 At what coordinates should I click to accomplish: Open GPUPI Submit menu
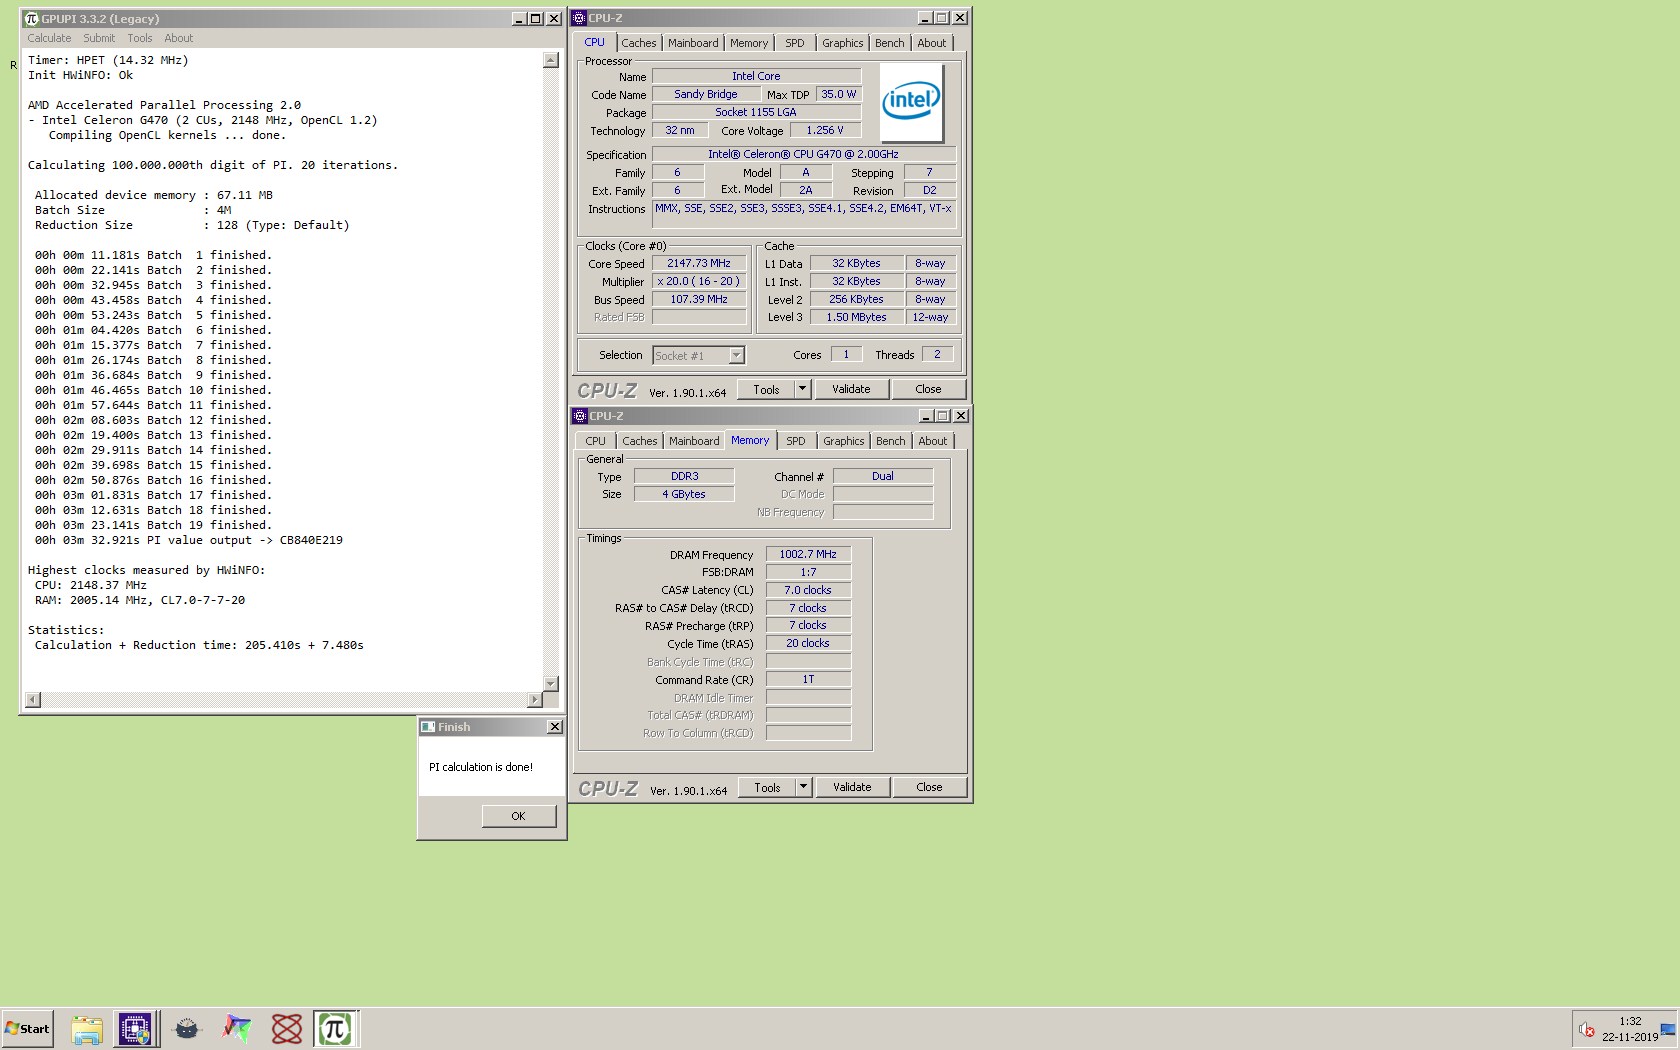[x=99, y=38]
